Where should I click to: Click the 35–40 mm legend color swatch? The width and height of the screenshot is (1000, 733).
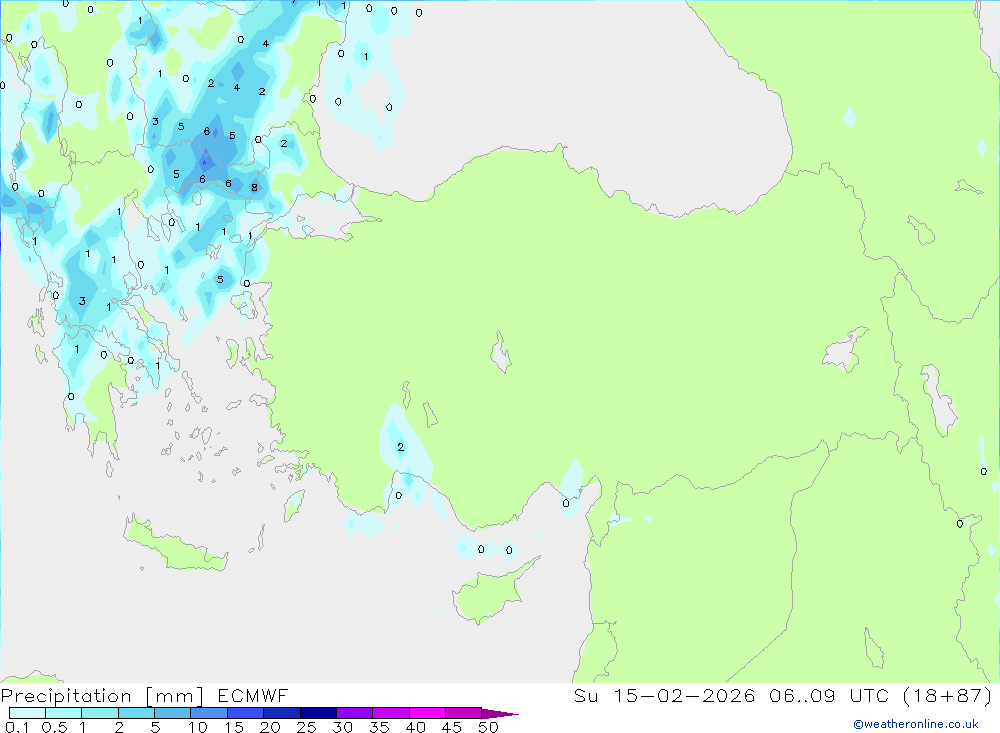point(390,713)
